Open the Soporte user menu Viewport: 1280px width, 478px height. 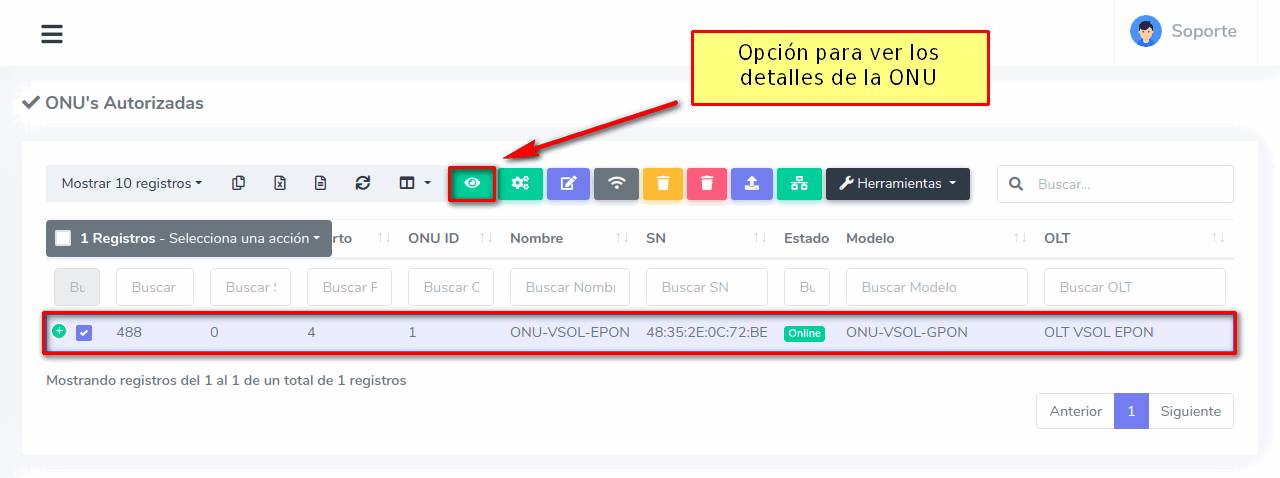click(1184, 31)
